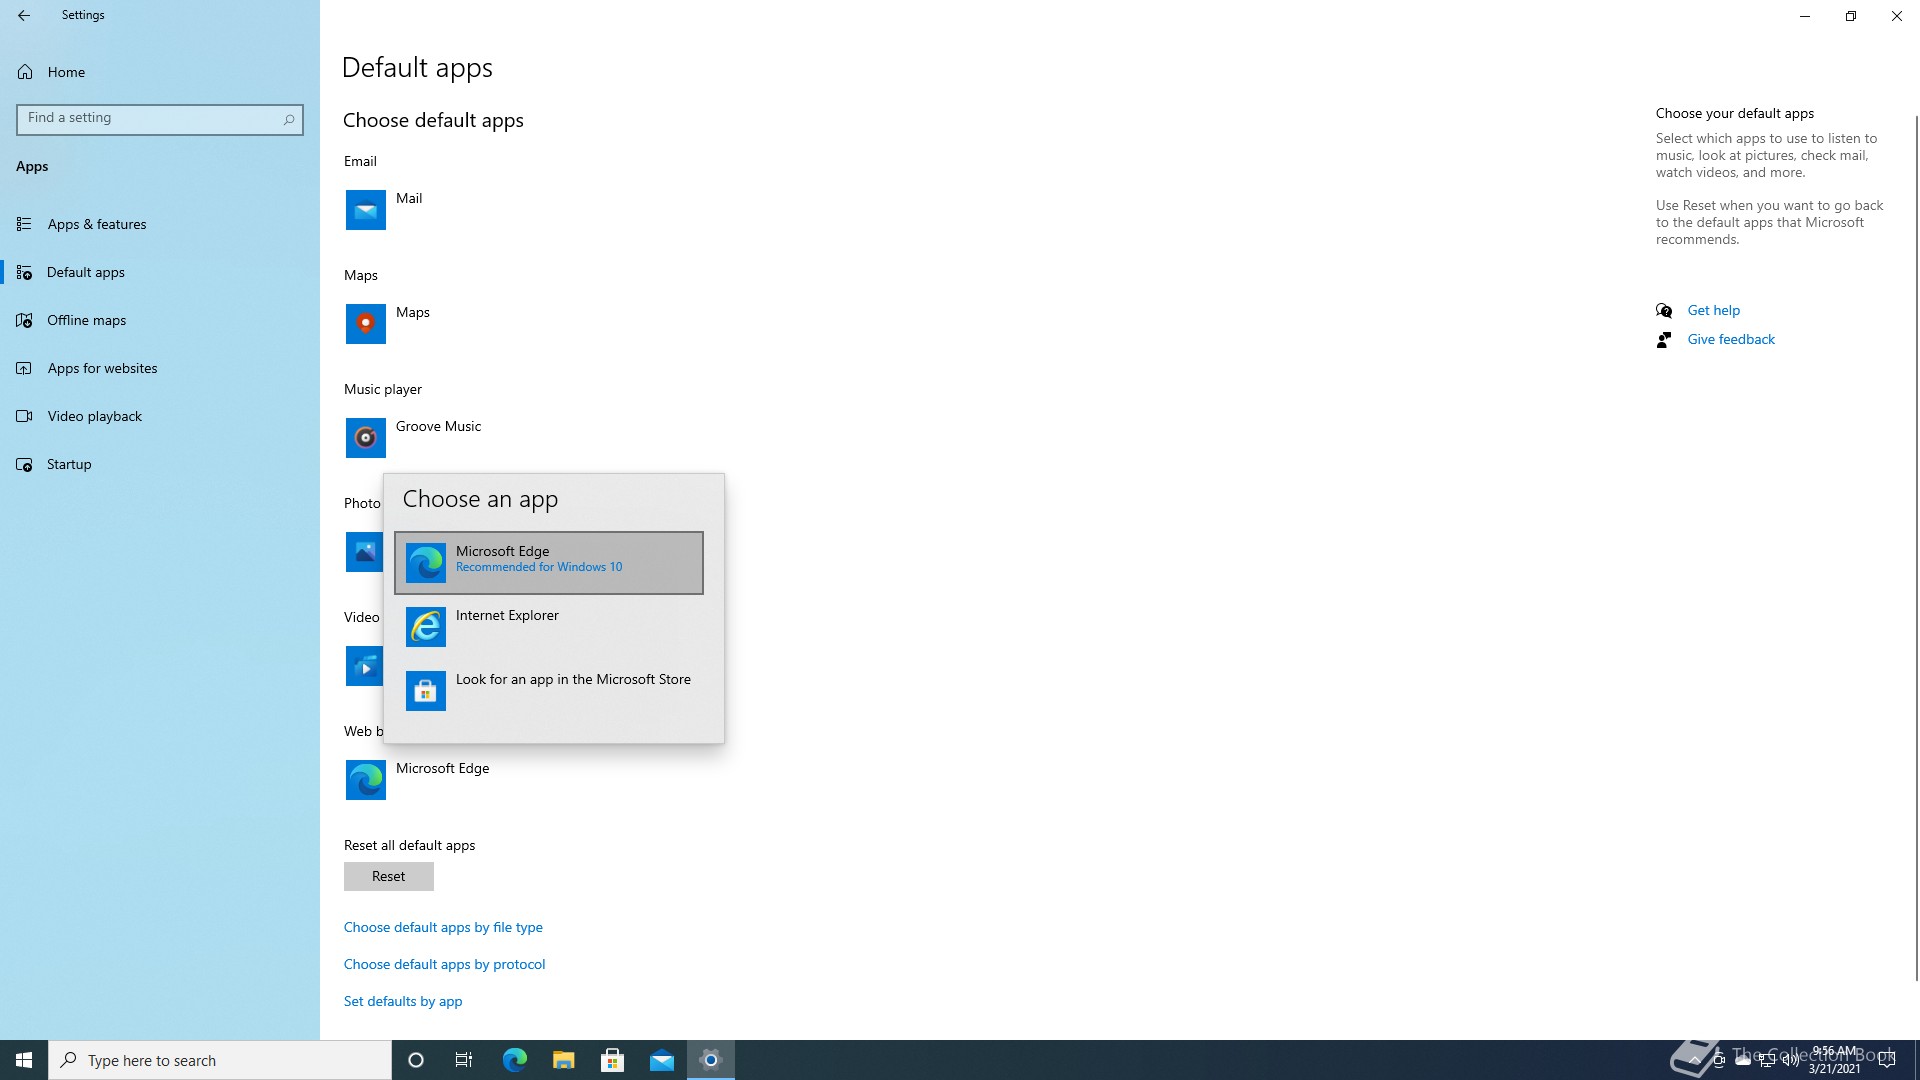Open Choose default apps by file type

pyautogui.click(x=443, y=927)
